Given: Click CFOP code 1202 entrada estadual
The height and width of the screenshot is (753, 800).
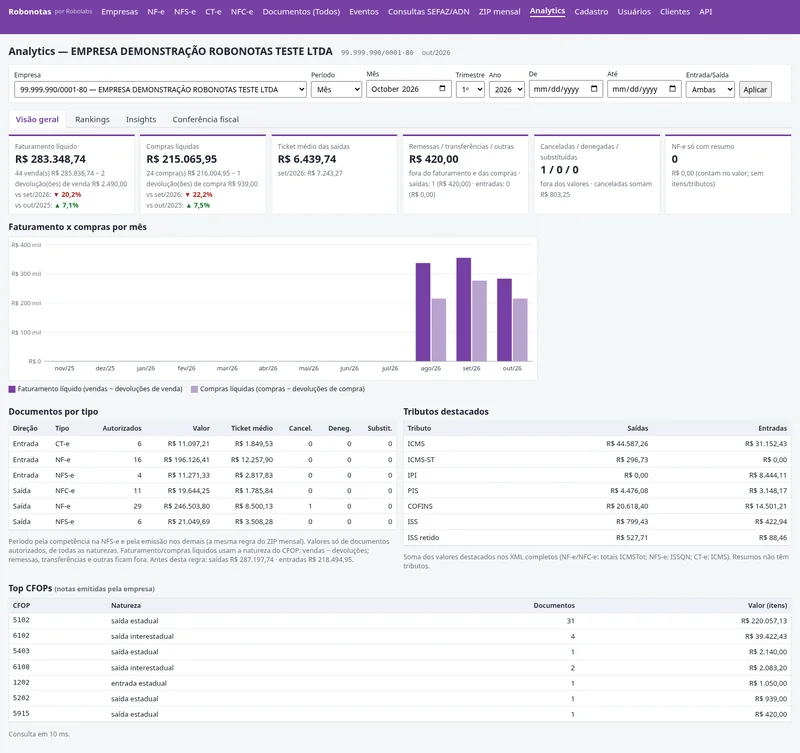Looking at the screenshot, I should (x=399, y=683).
